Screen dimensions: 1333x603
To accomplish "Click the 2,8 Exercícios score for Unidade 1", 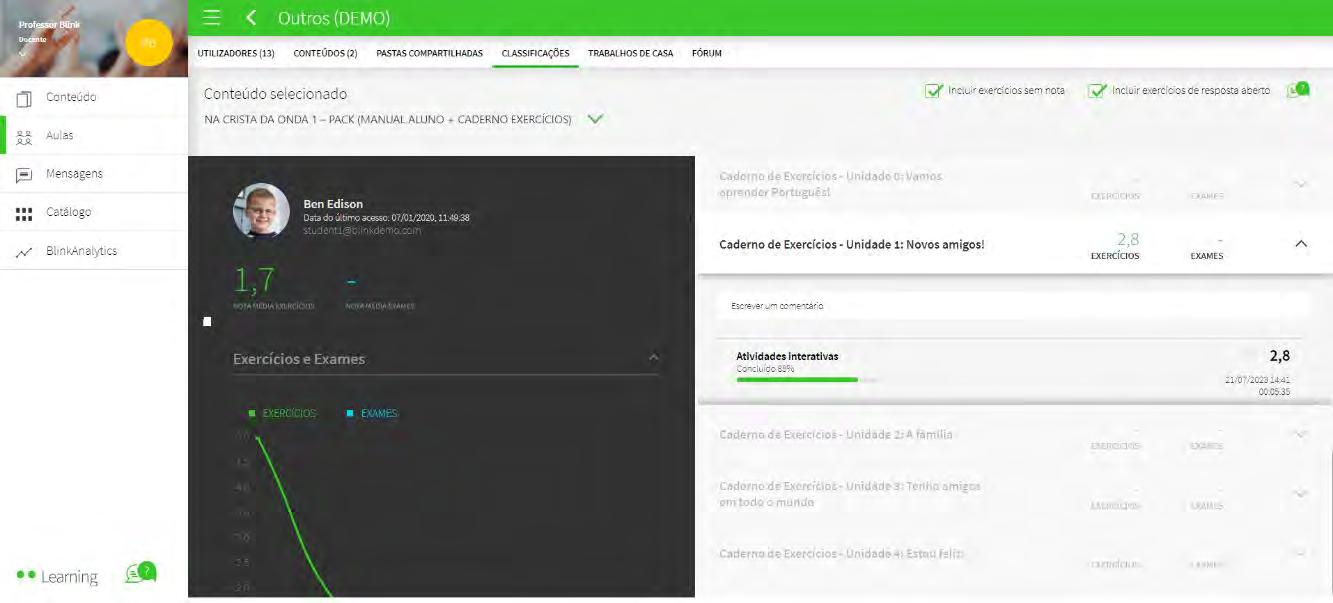I will point(1127,240).
